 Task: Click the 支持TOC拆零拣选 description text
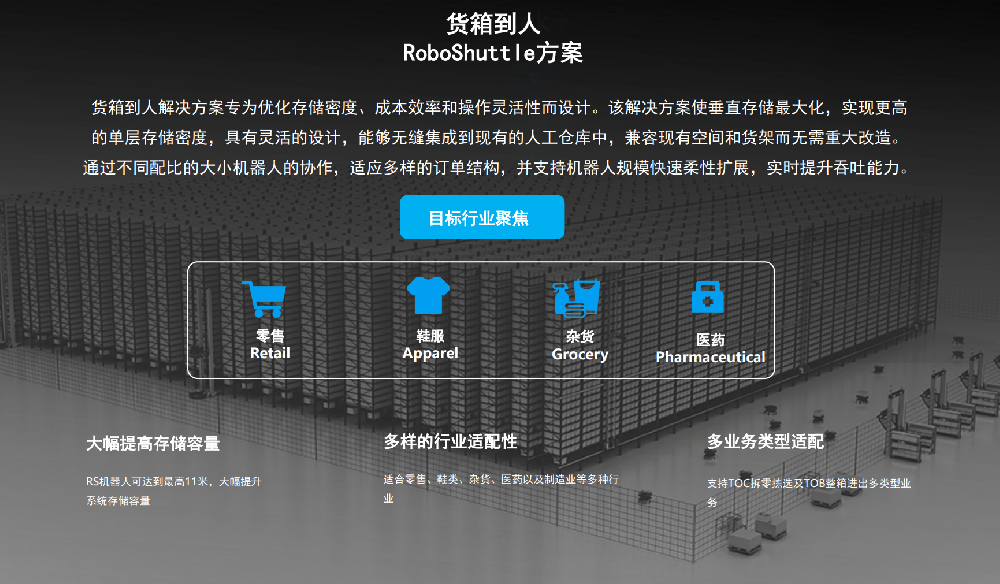point(808,482)
